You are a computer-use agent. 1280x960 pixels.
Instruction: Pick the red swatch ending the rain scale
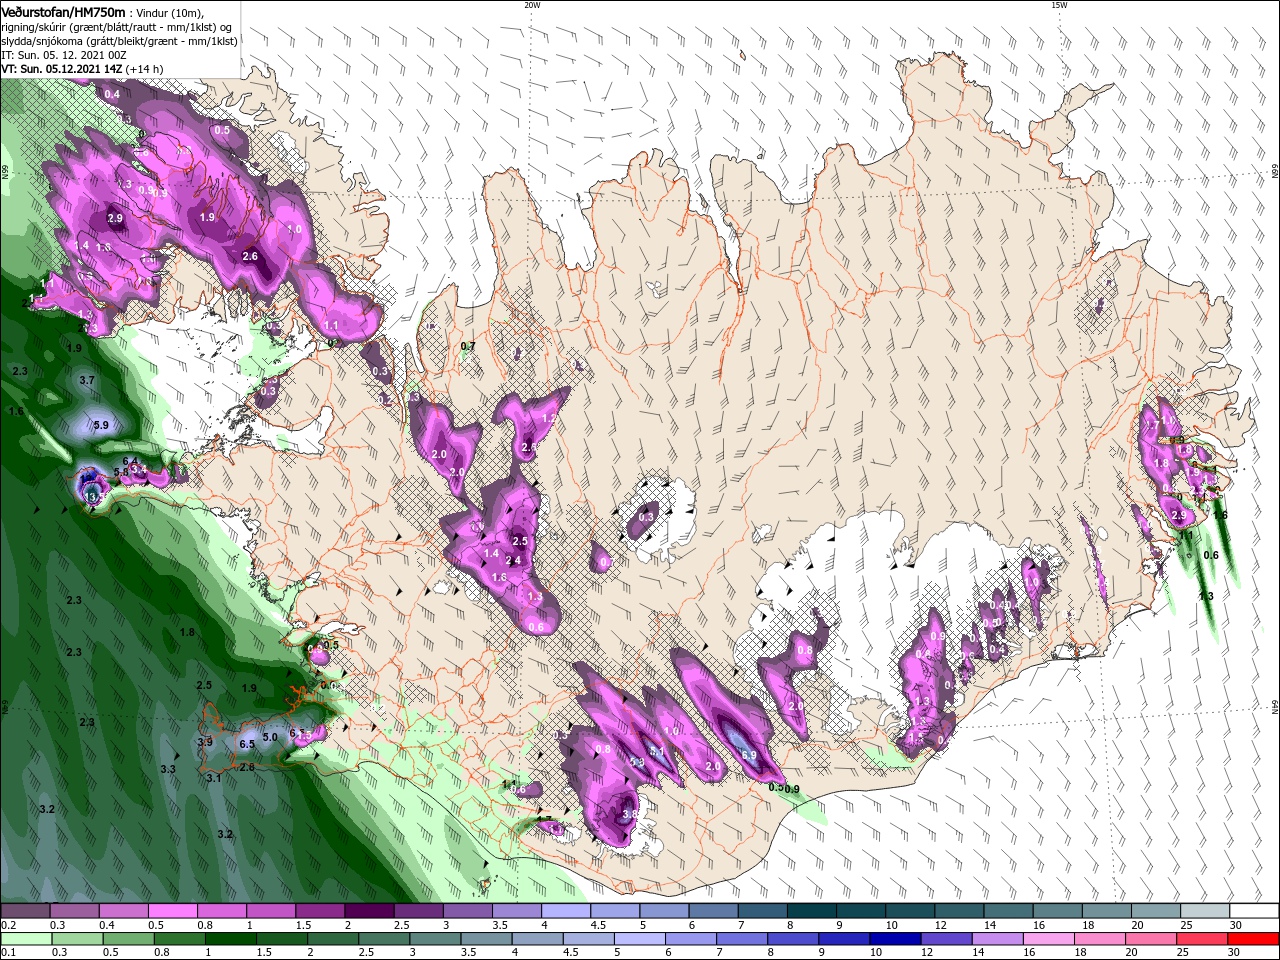pyautogui.click(x=1254, y=938)
